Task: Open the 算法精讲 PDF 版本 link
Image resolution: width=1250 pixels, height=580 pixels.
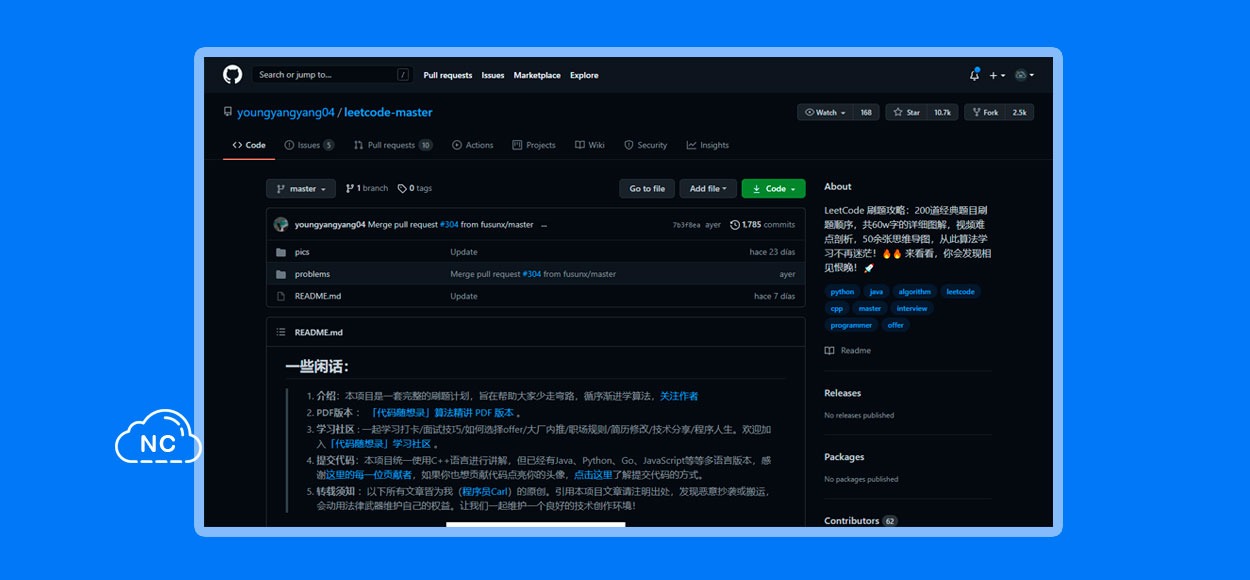Action: pyautogui.click(x=441, y=412)
